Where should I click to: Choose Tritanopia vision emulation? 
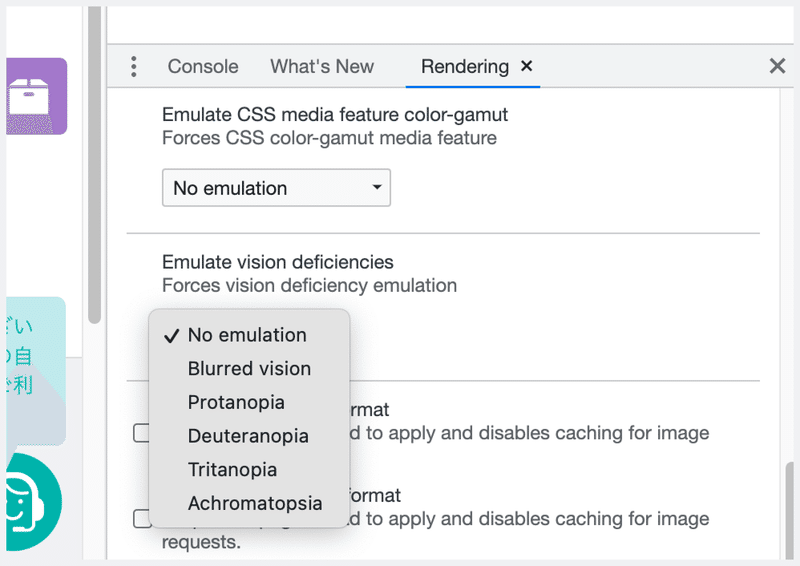(x=232, y=469)
